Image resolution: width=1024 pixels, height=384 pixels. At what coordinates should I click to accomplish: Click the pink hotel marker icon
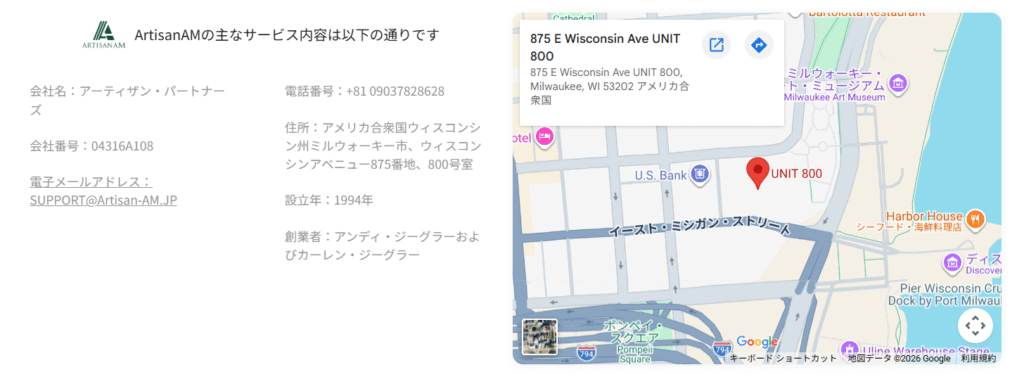pyautogui.click(x=543, y=137)
